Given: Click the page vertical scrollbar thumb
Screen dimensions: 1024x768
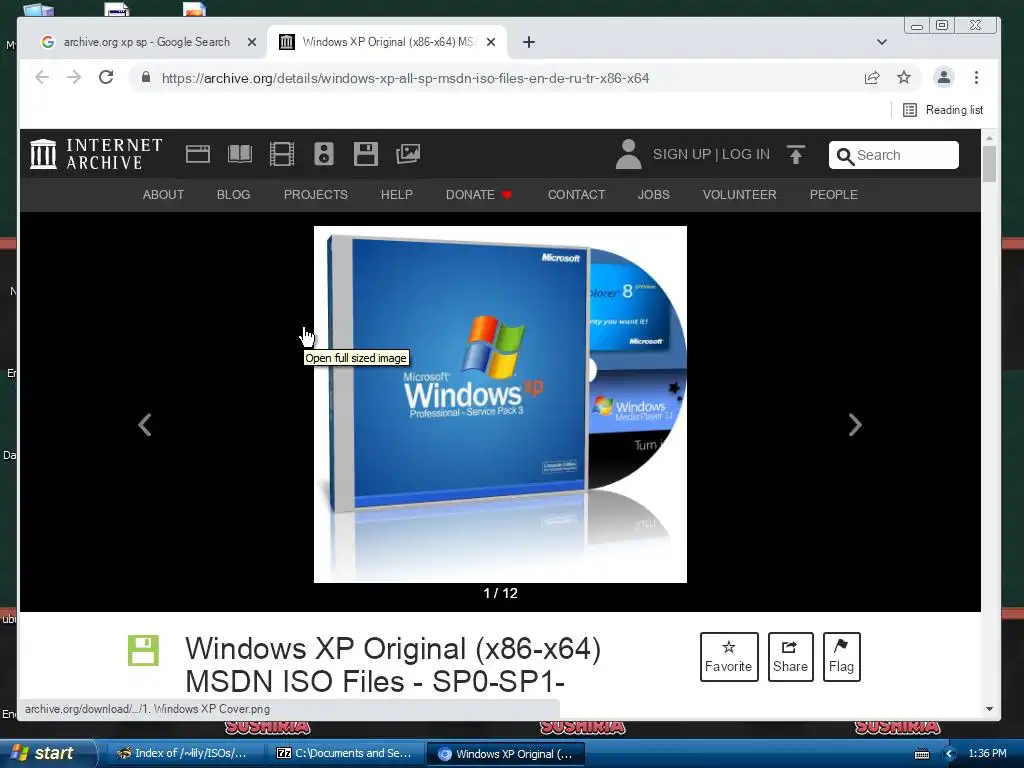Looking at the screenshot, I should [x=989, y=165].
